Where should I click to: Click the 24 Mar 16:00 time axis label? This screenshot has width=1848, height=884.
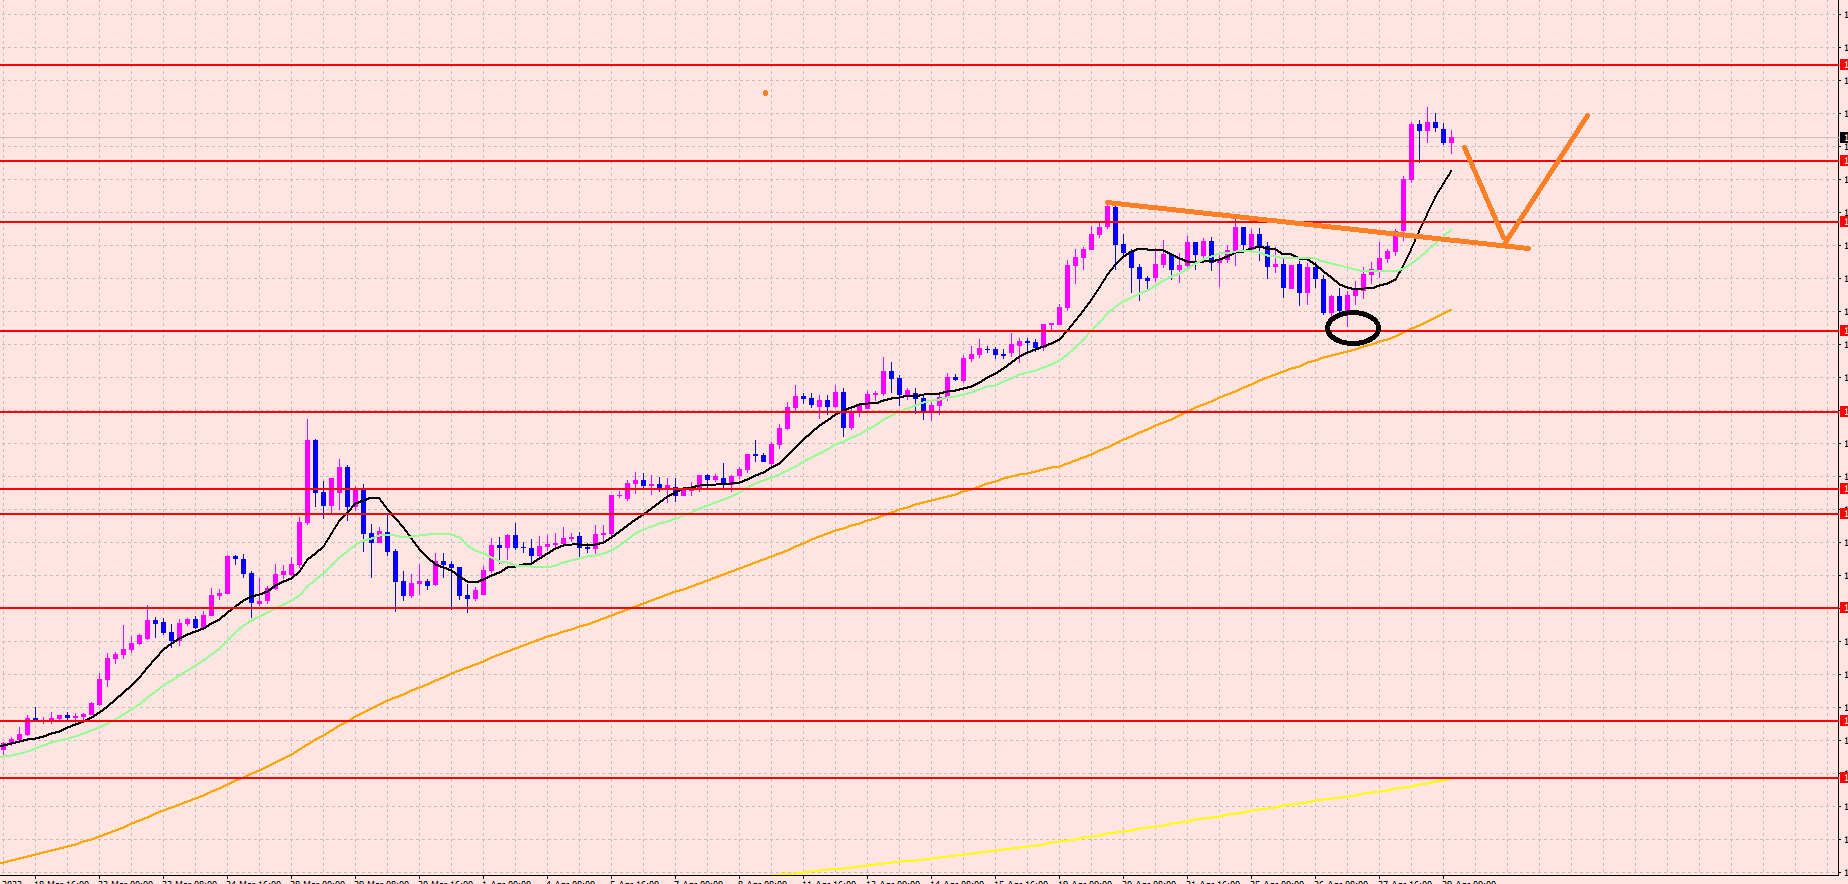256,881
